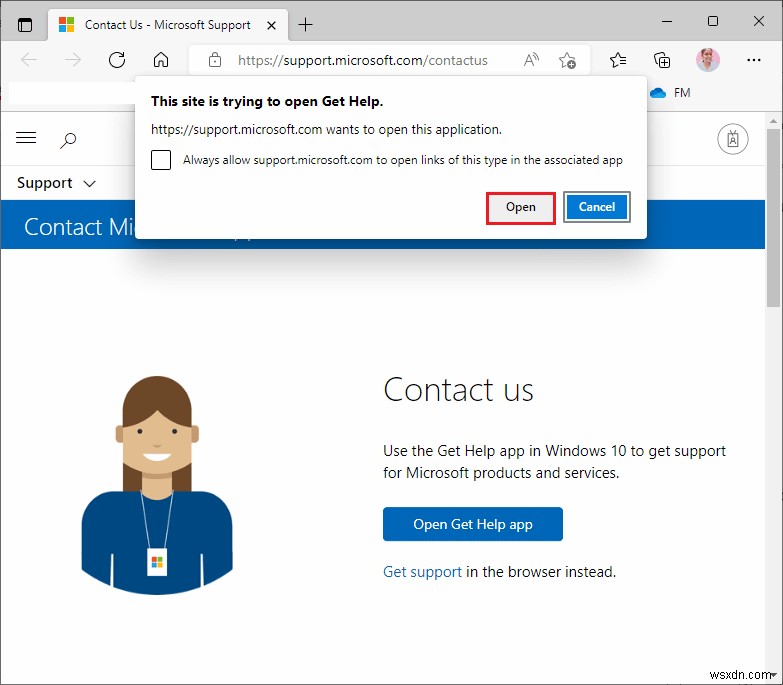Check Always allow support.microsoft.com checkbox
The height and width of the screenshot is (685, 783).
(x=161, y=160)
